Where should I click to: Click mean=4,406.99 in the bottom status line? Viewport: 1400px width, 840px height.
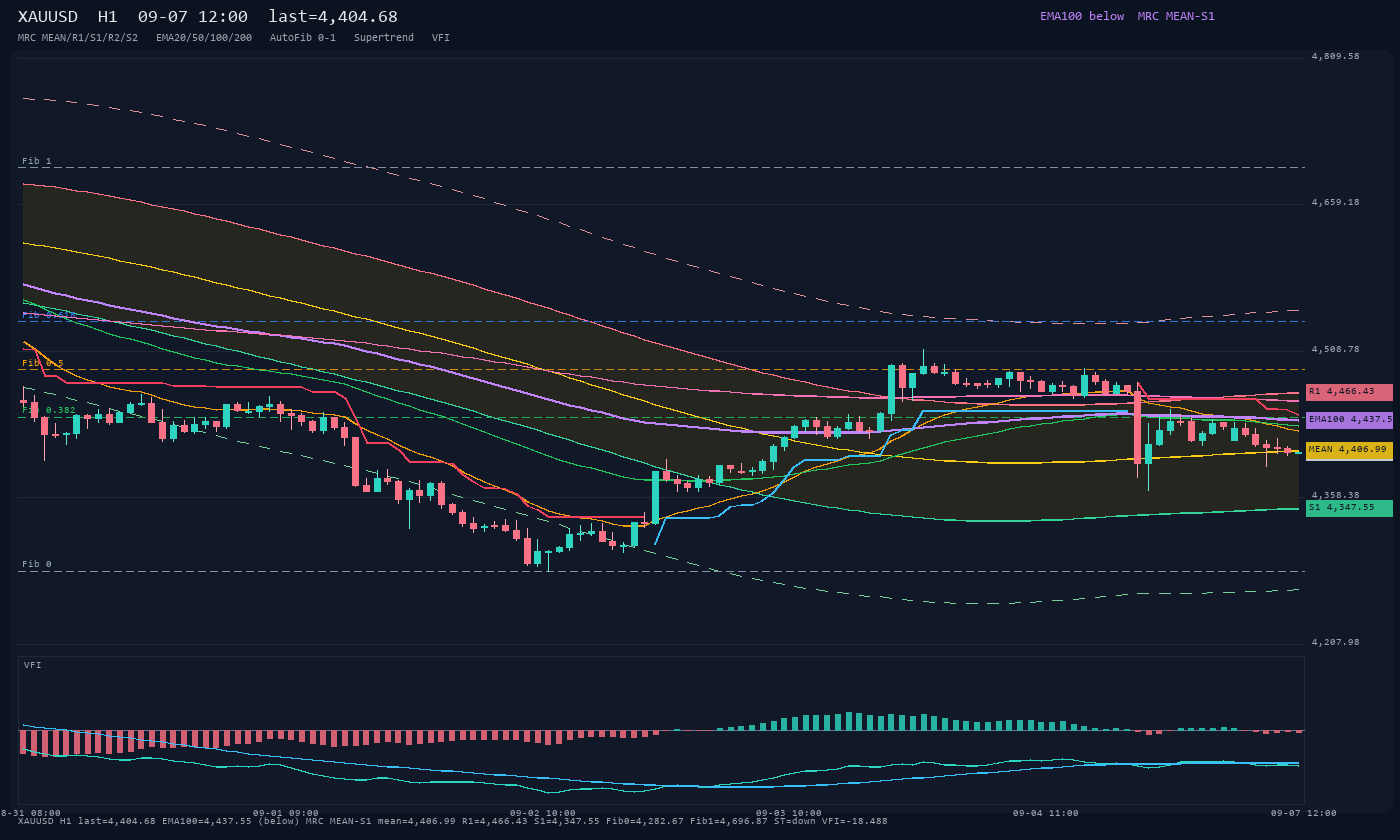coord(416,821)
